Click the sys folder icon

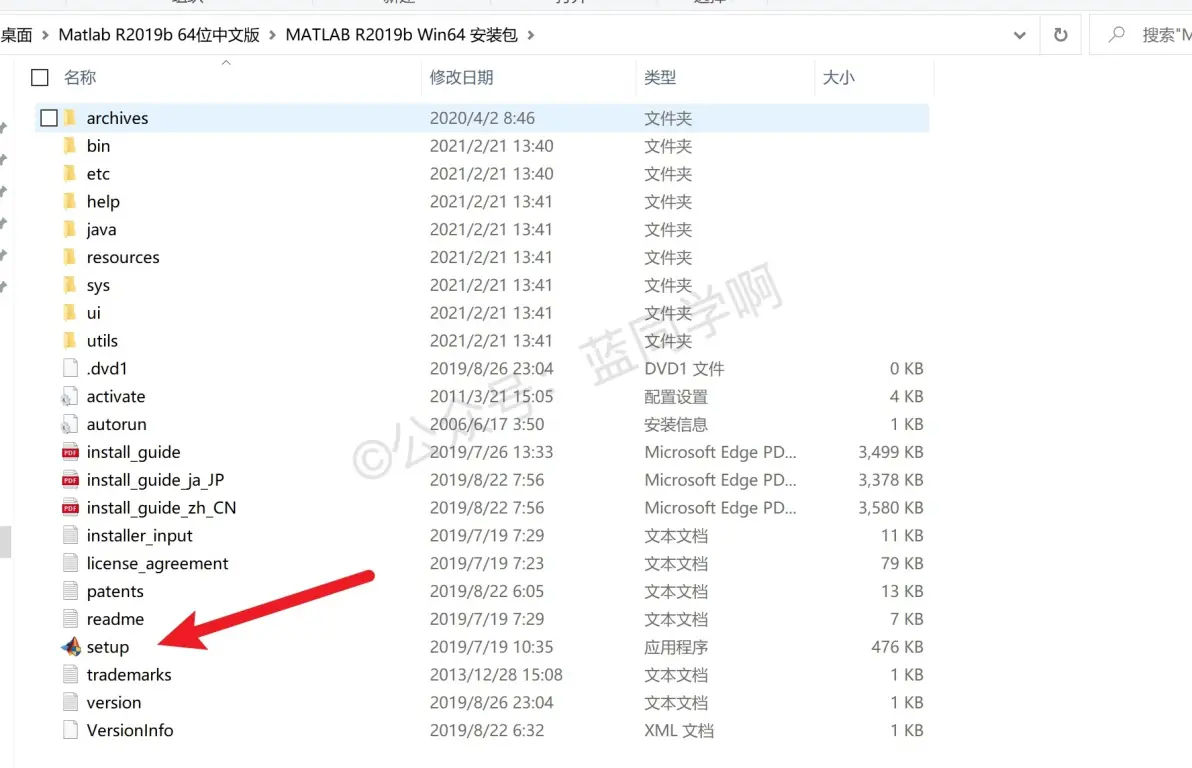(70, 285)
